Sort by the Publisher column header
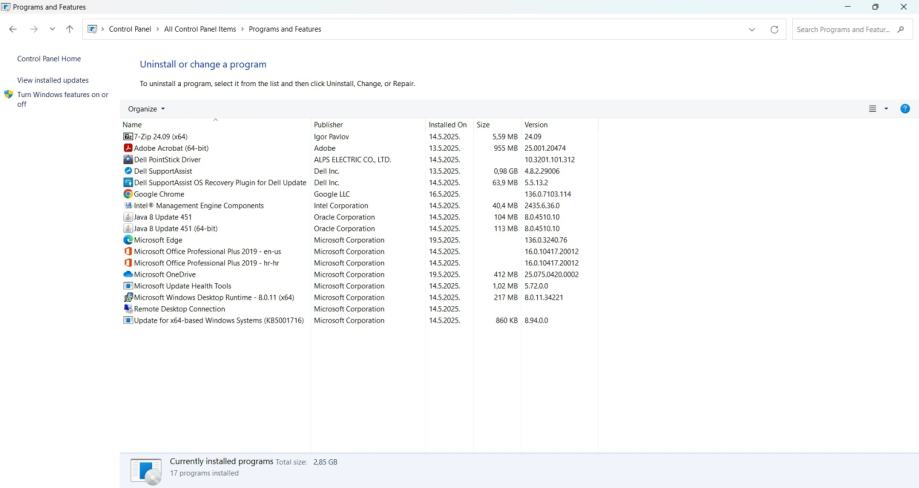 pyautogui.click(x=367, y=125)
